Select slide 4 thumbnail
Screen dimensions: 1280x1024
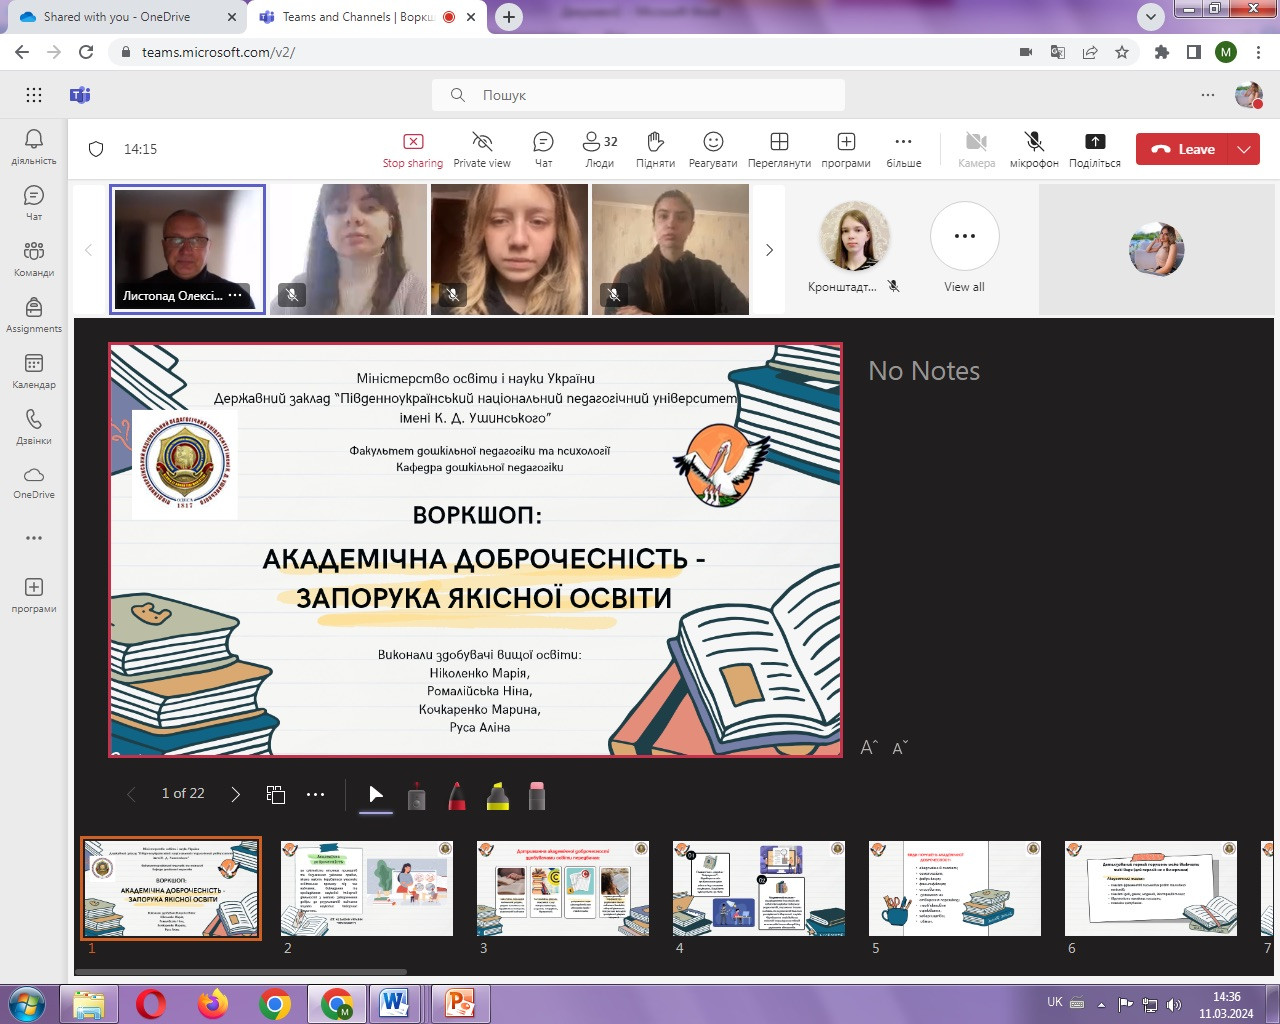point(759,888)
